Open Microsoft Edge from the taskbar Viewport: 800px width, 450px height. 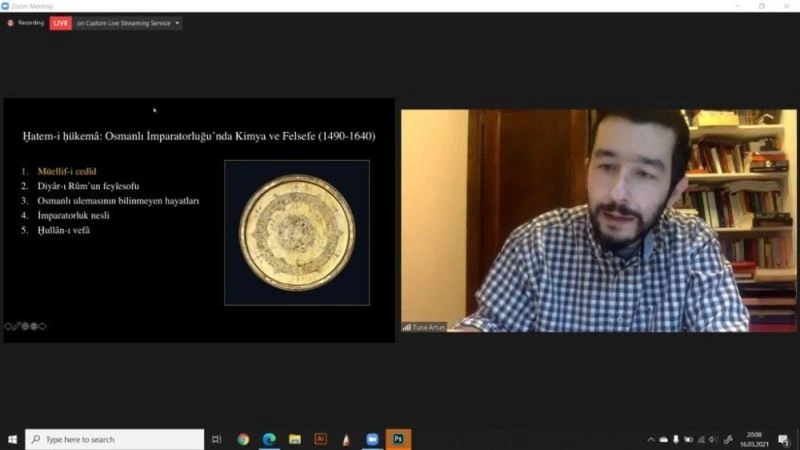pos(269,439)
